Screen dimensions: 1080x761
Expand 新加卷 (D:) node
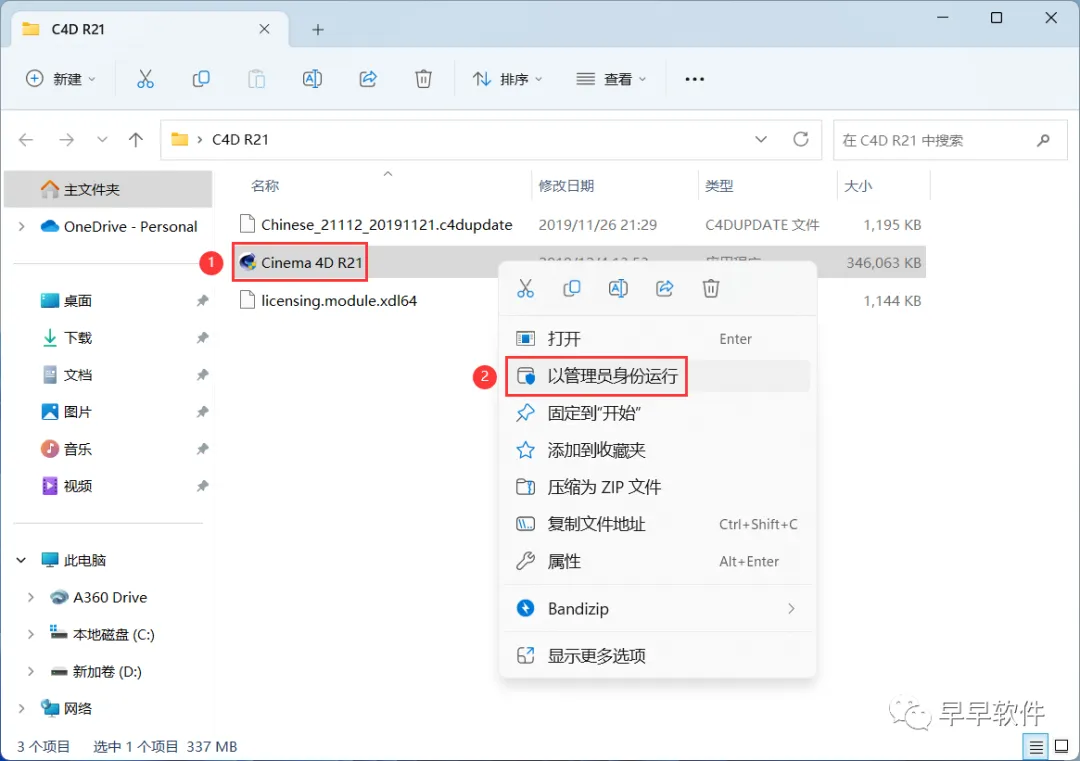30,671
